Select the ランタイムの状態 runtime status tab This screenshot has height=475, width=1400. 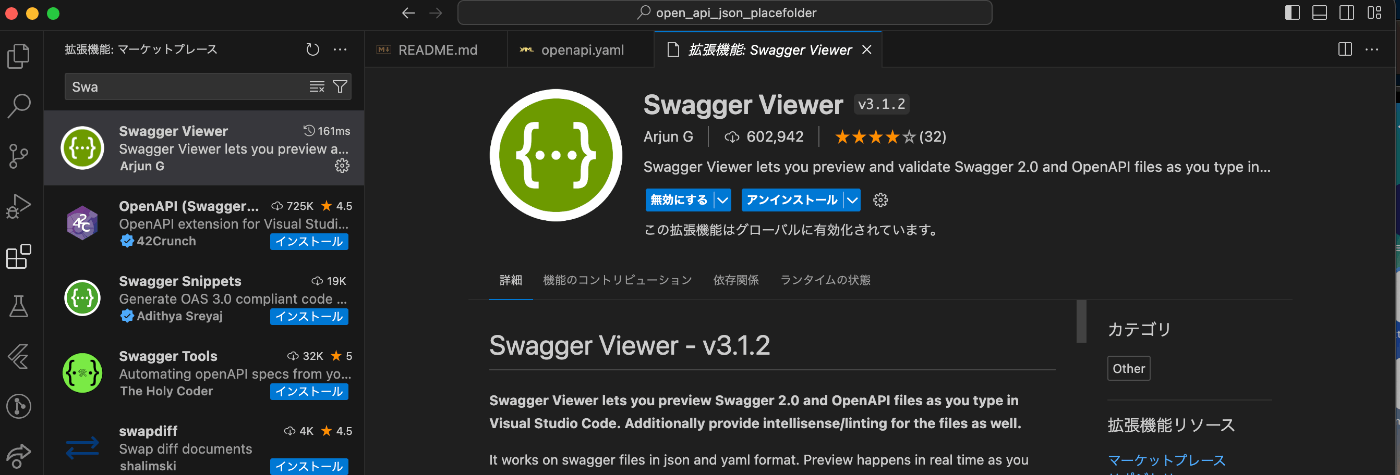[825, 280]
